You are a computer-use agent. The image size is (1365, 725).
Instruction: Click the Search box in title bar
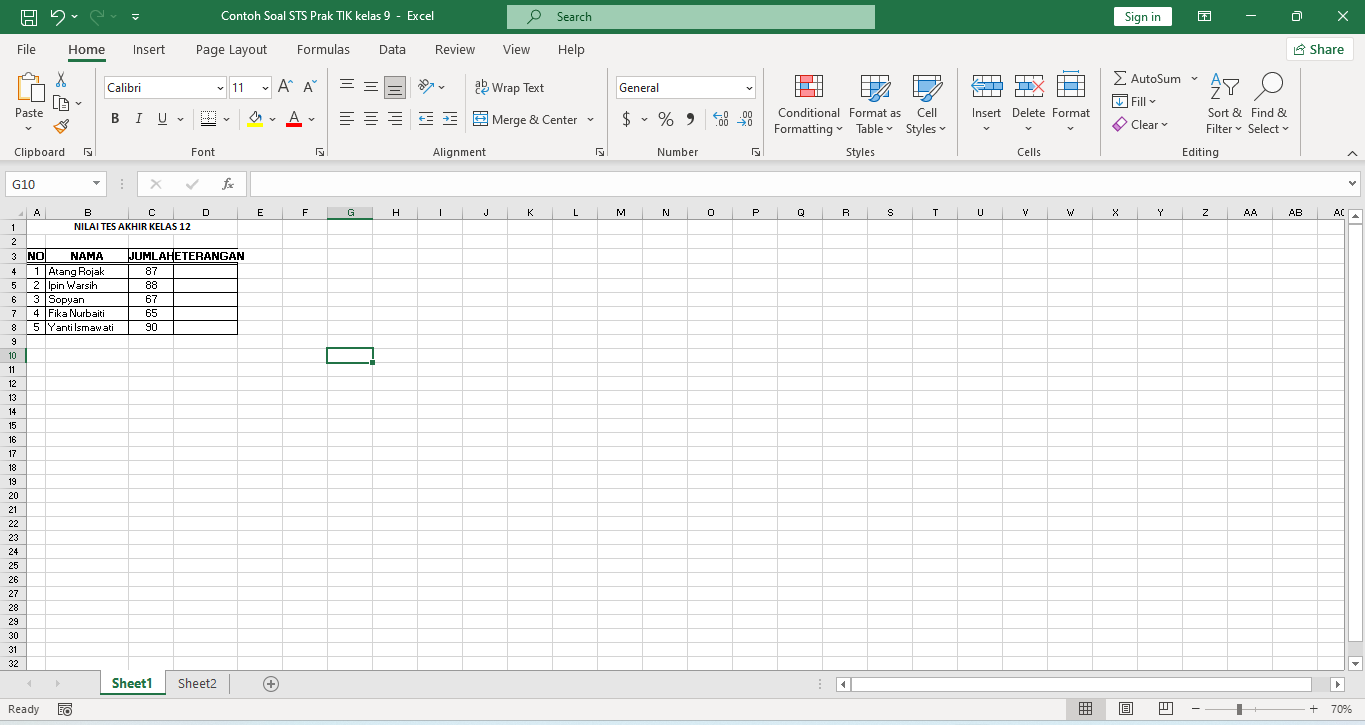click(691, 17)
